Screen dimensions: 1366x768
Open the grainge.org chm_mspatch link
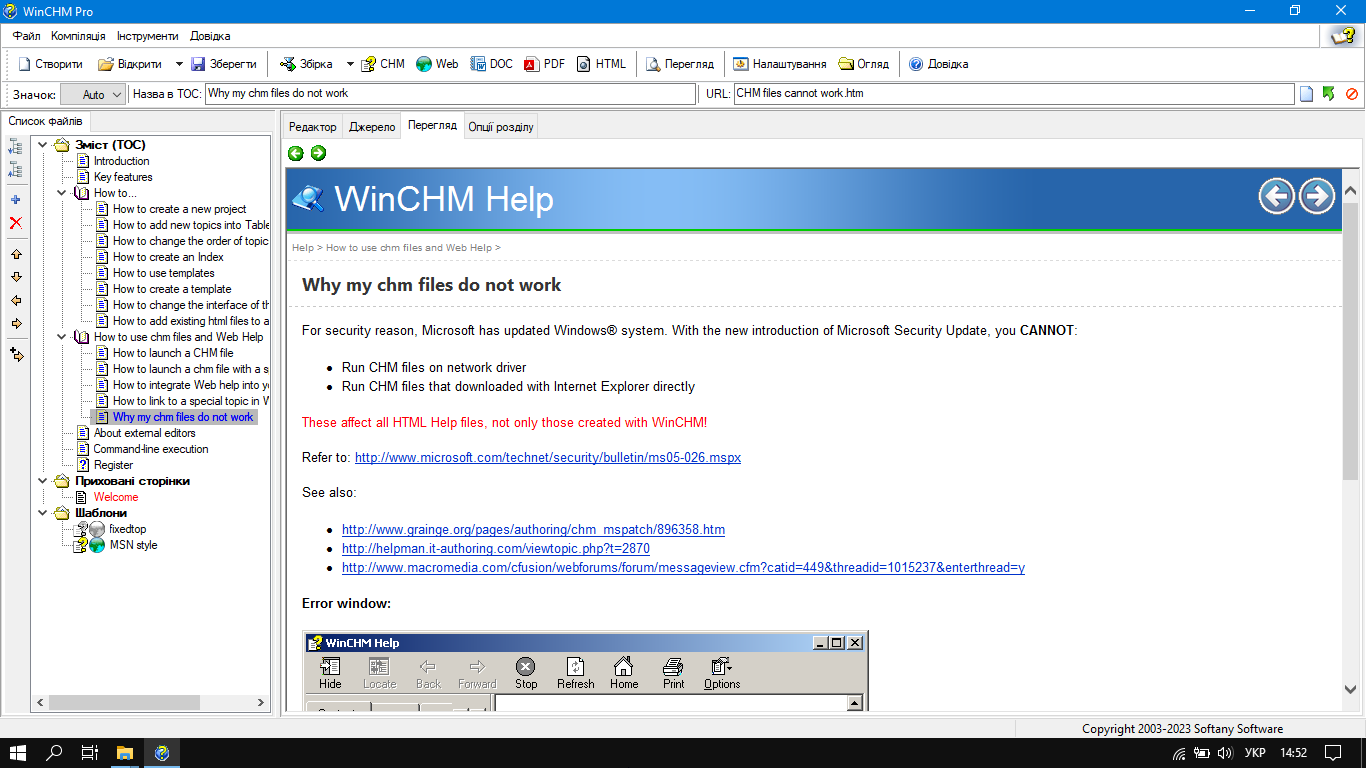(533, 530)
